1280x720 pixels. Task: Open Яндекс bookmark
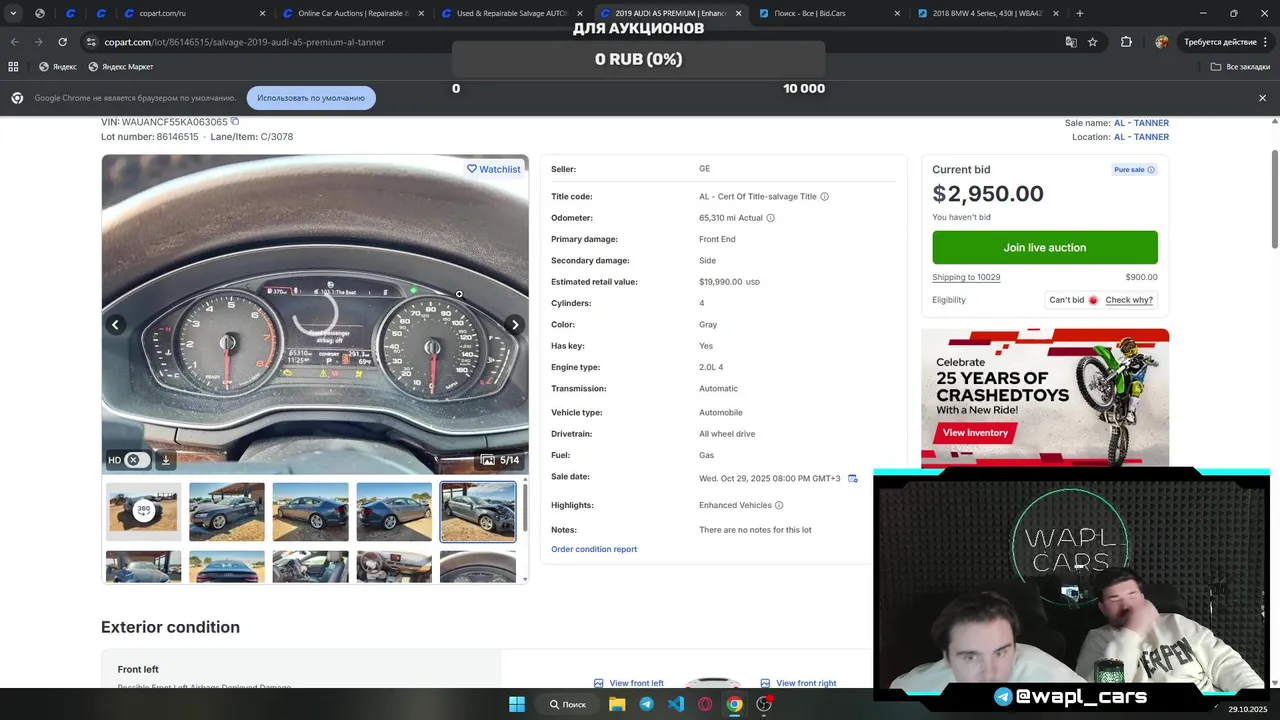coord(58,67)
